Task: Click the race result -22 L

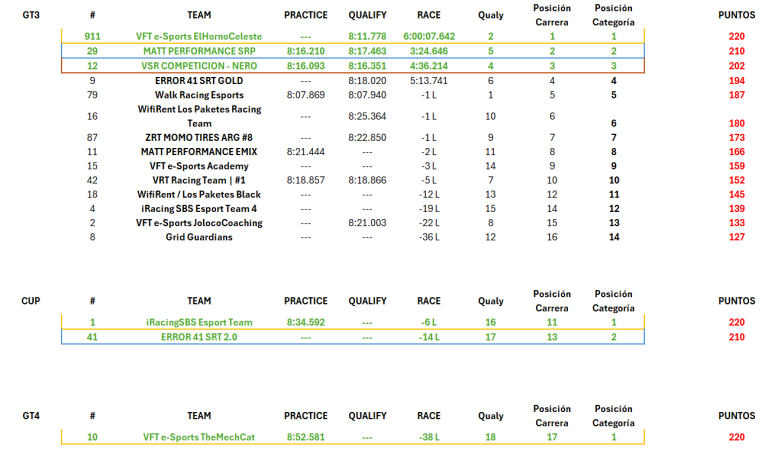Action: click(x=429, y=222)
